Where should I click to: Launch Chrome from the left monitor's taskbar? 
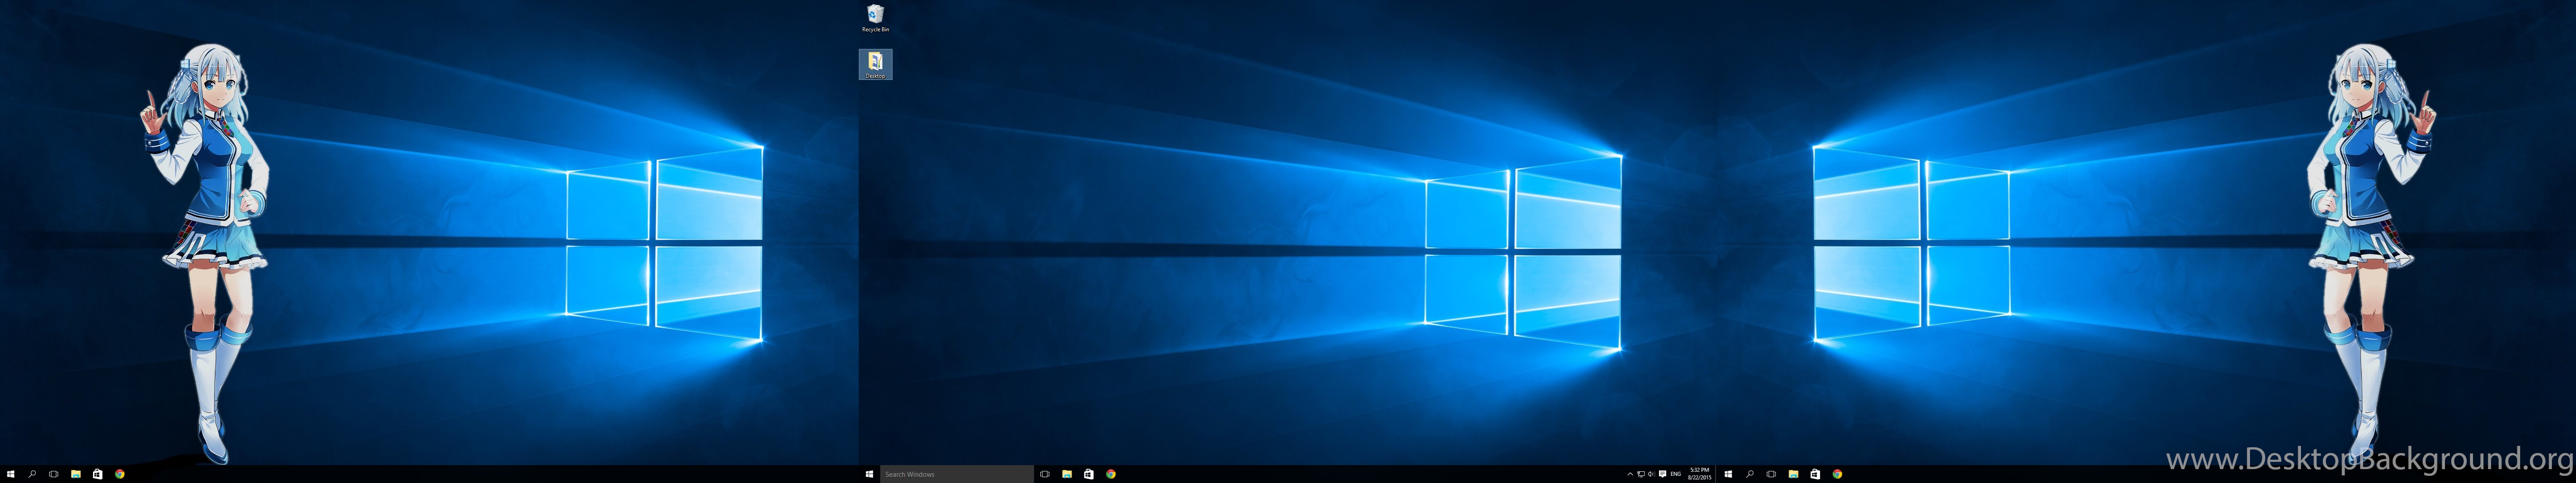tap(119, 474)
